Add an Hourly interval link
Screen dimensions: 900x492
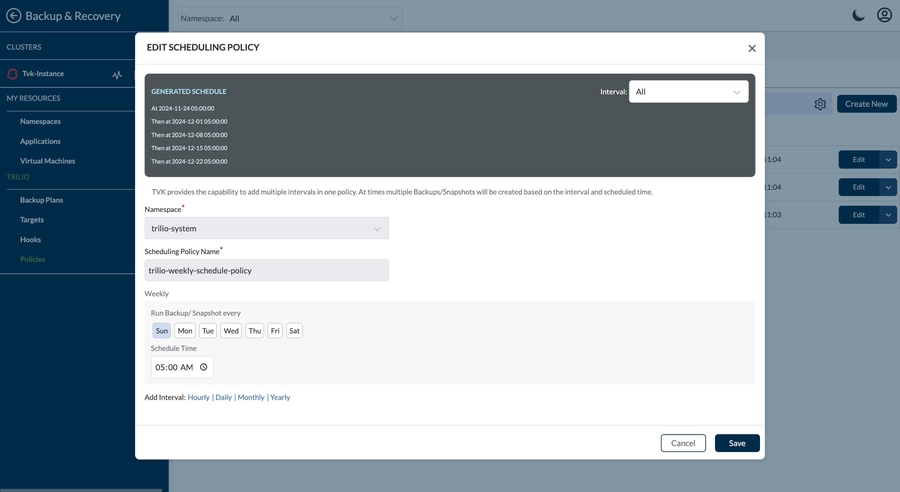199,398
